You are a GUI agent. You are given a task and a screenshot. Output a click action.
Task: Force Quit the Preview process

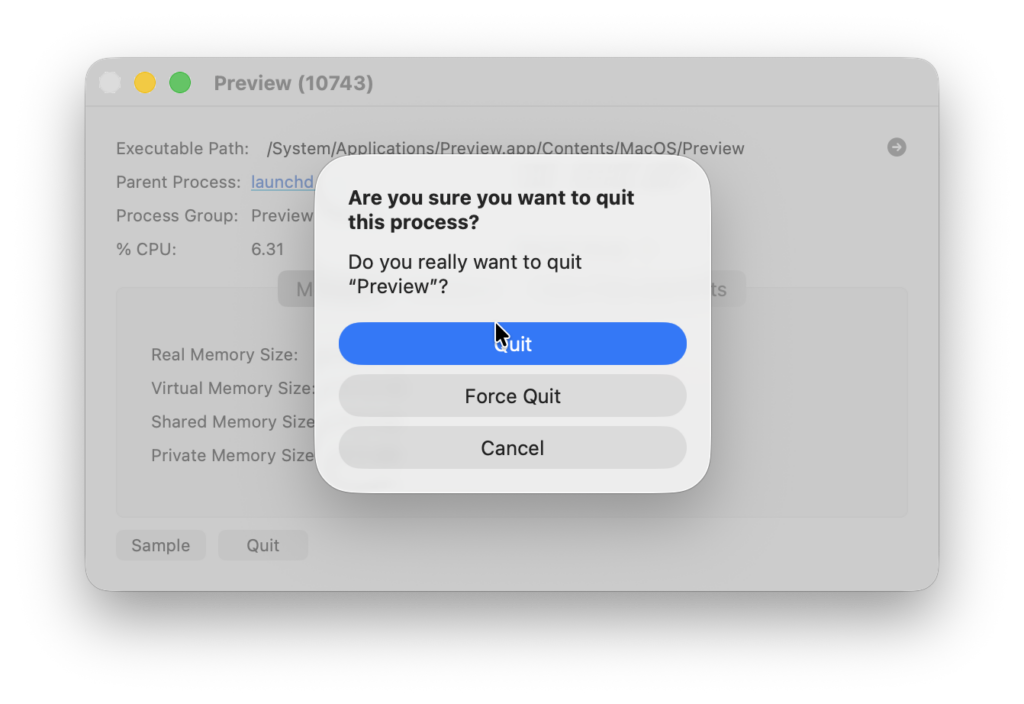(512, 396)
